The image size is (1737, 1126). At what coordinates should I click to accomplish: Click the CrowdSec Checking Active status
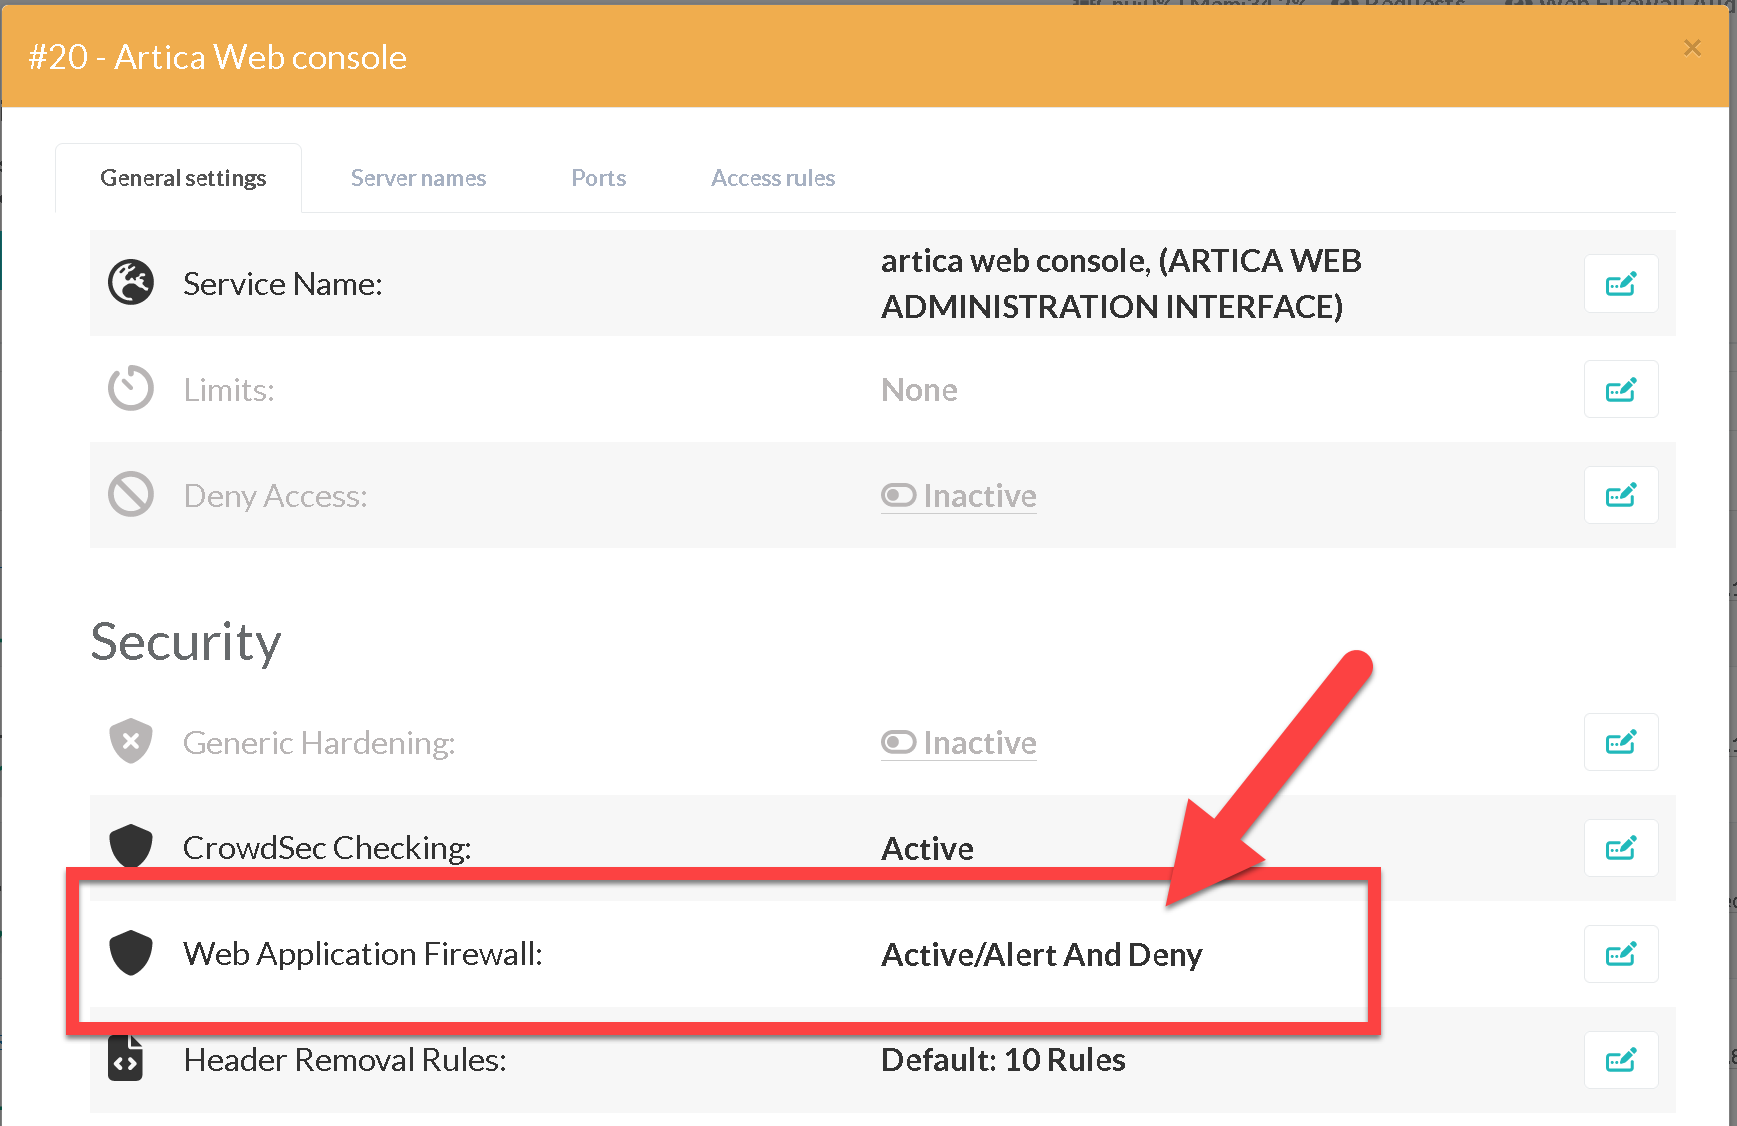click(x=927, y=849)
